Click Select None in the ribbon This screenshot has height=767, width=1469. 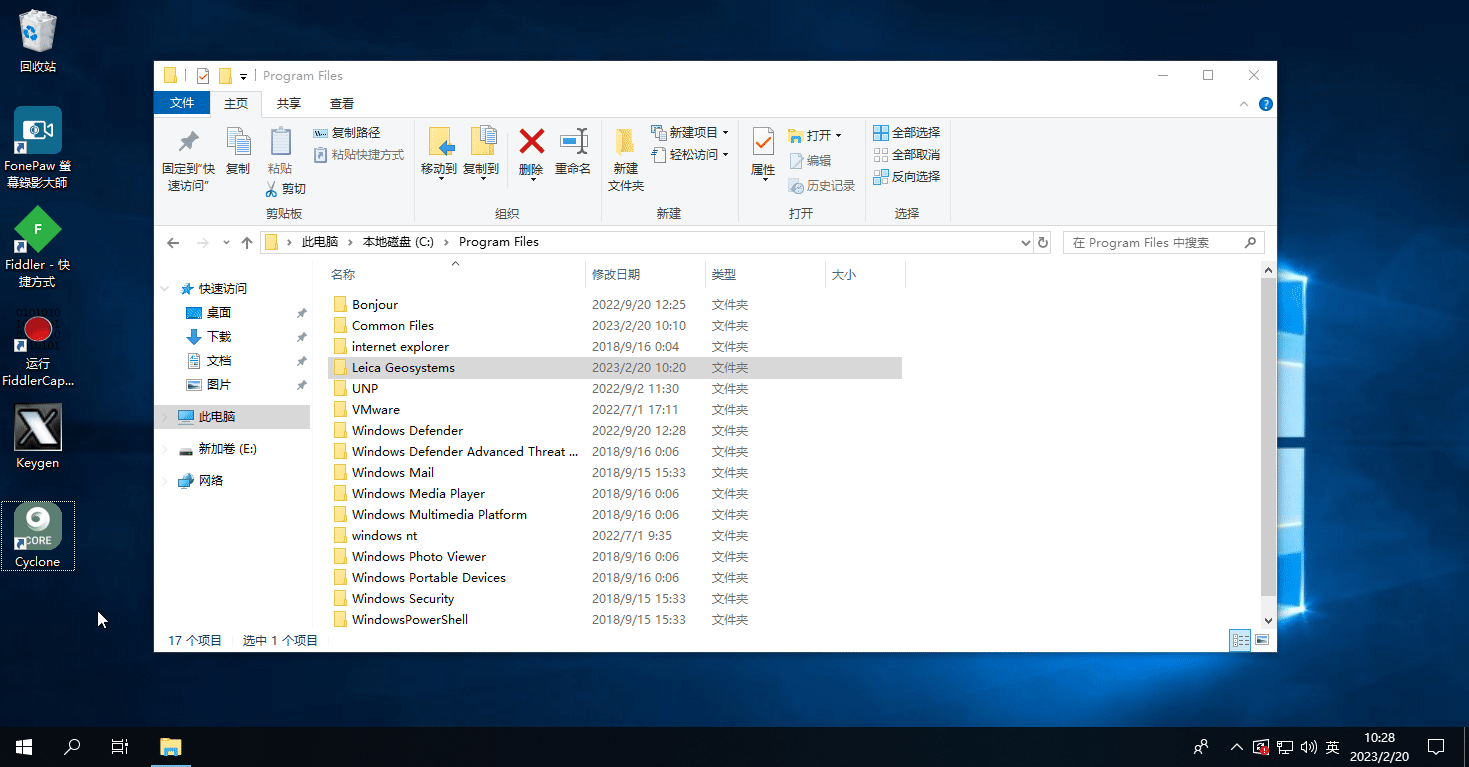coord(907,155)
